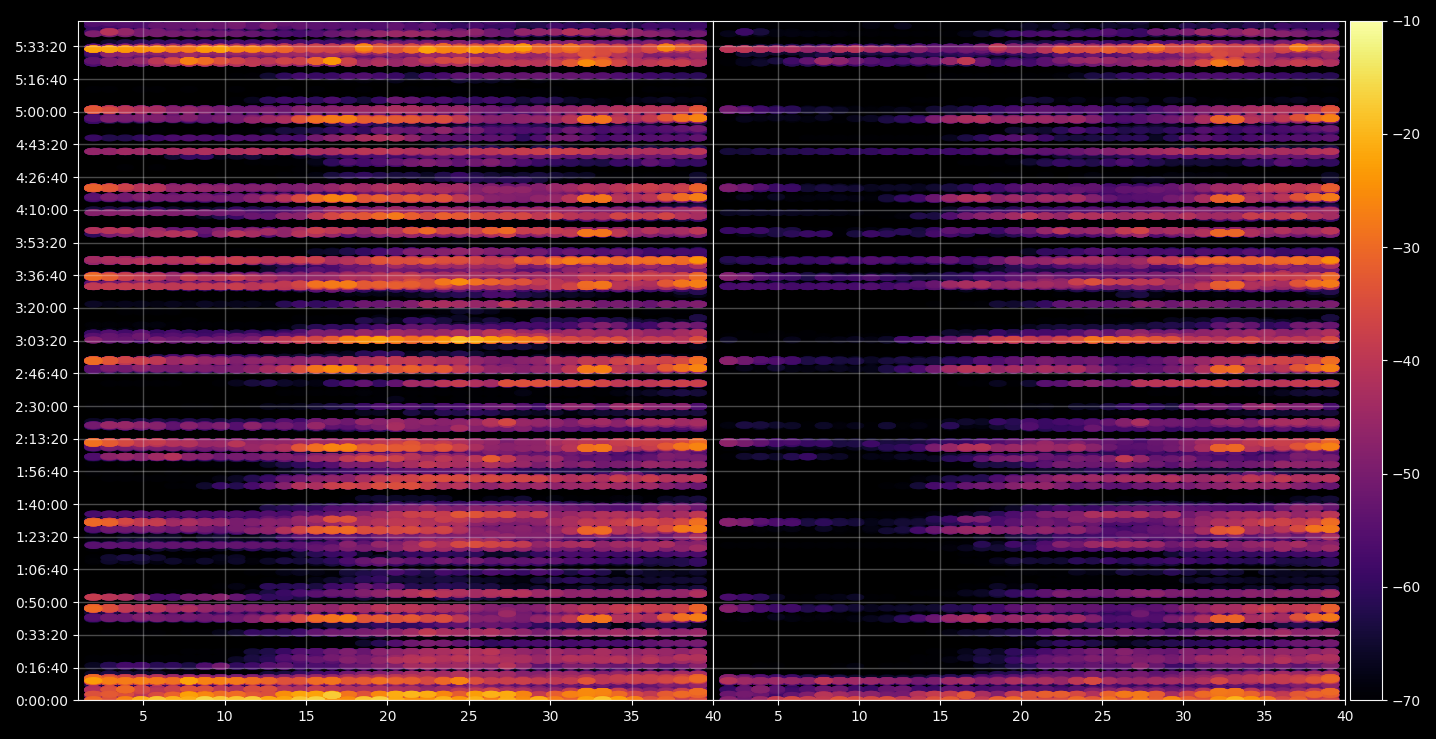Click the −60 colorbar tick label
The image size is (1436, 739).
coord(1406,587)
